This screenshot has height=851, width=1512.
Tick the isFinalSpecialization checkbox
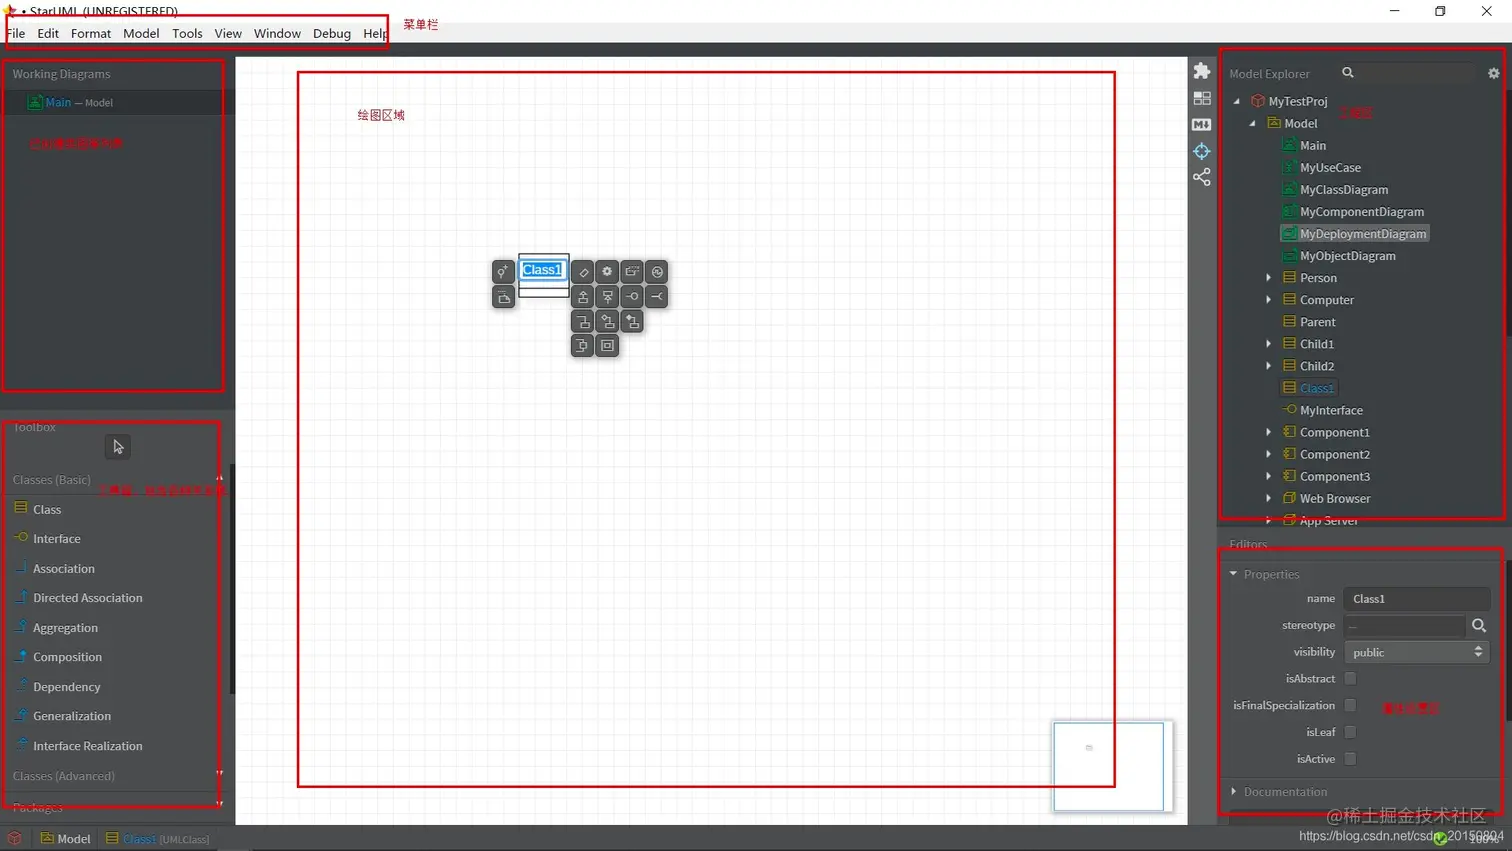[1350, 705]
